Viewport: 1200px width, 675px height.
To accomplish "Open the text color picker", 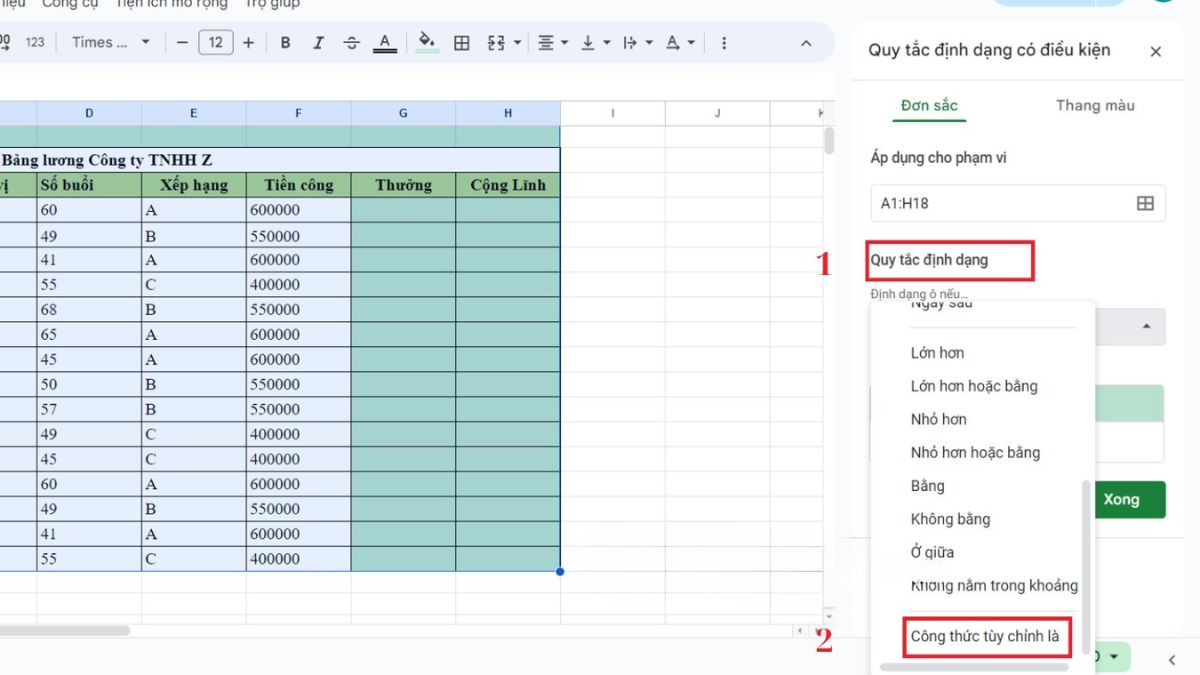I will 385,43.
